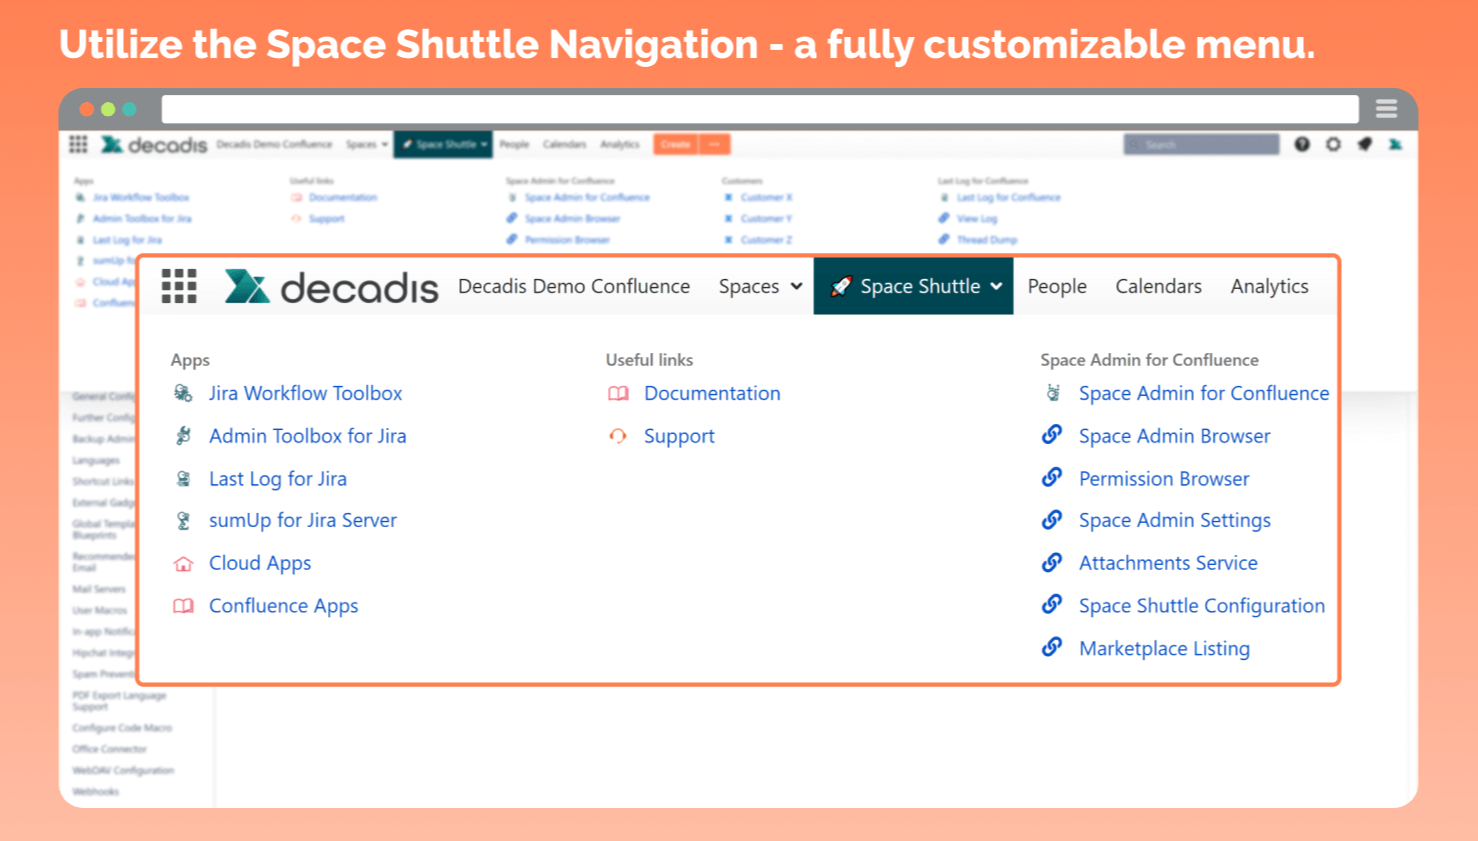The height and width of the screenshot is (841, 1478).
Task: Open Calendars in the enlarged menu
Action: pos(1159,287)
